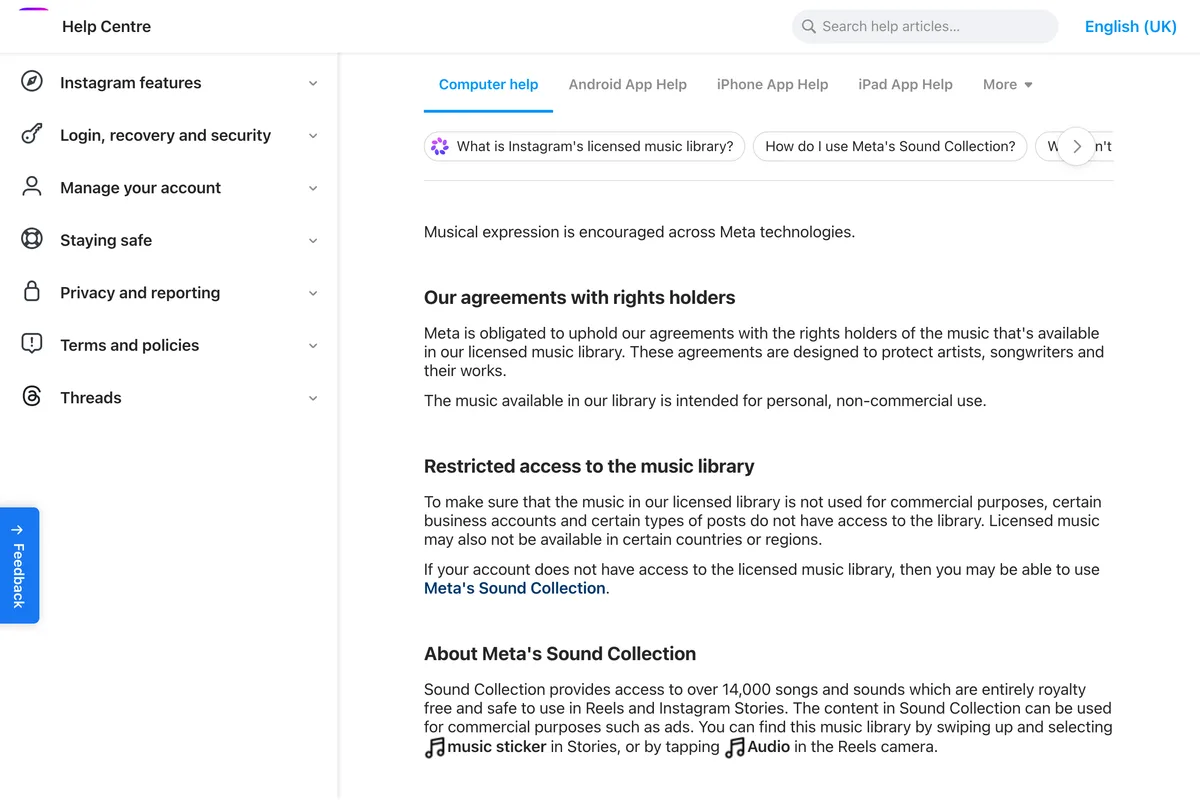Click 'What is Instagram's licensed music library?' chip
This screenshot has height=800, width=1200.
(584, 146)
